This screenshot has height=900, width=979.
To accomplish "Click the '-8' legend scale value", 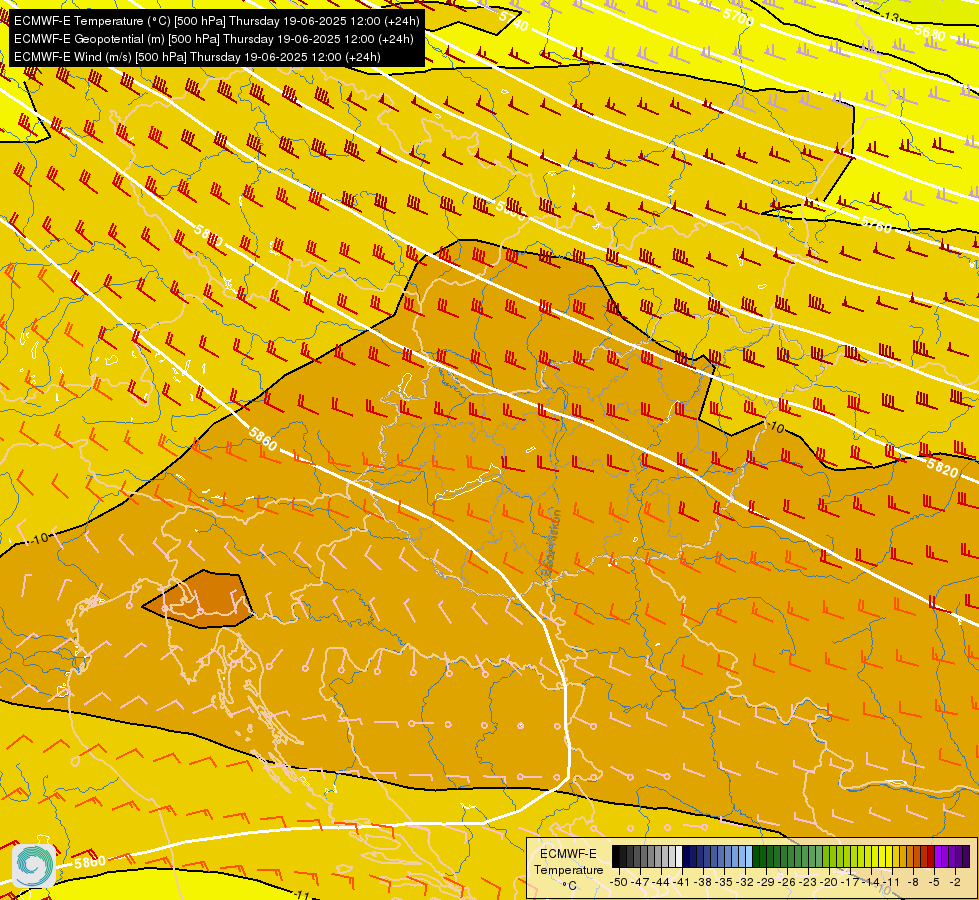I will (913, 882).
